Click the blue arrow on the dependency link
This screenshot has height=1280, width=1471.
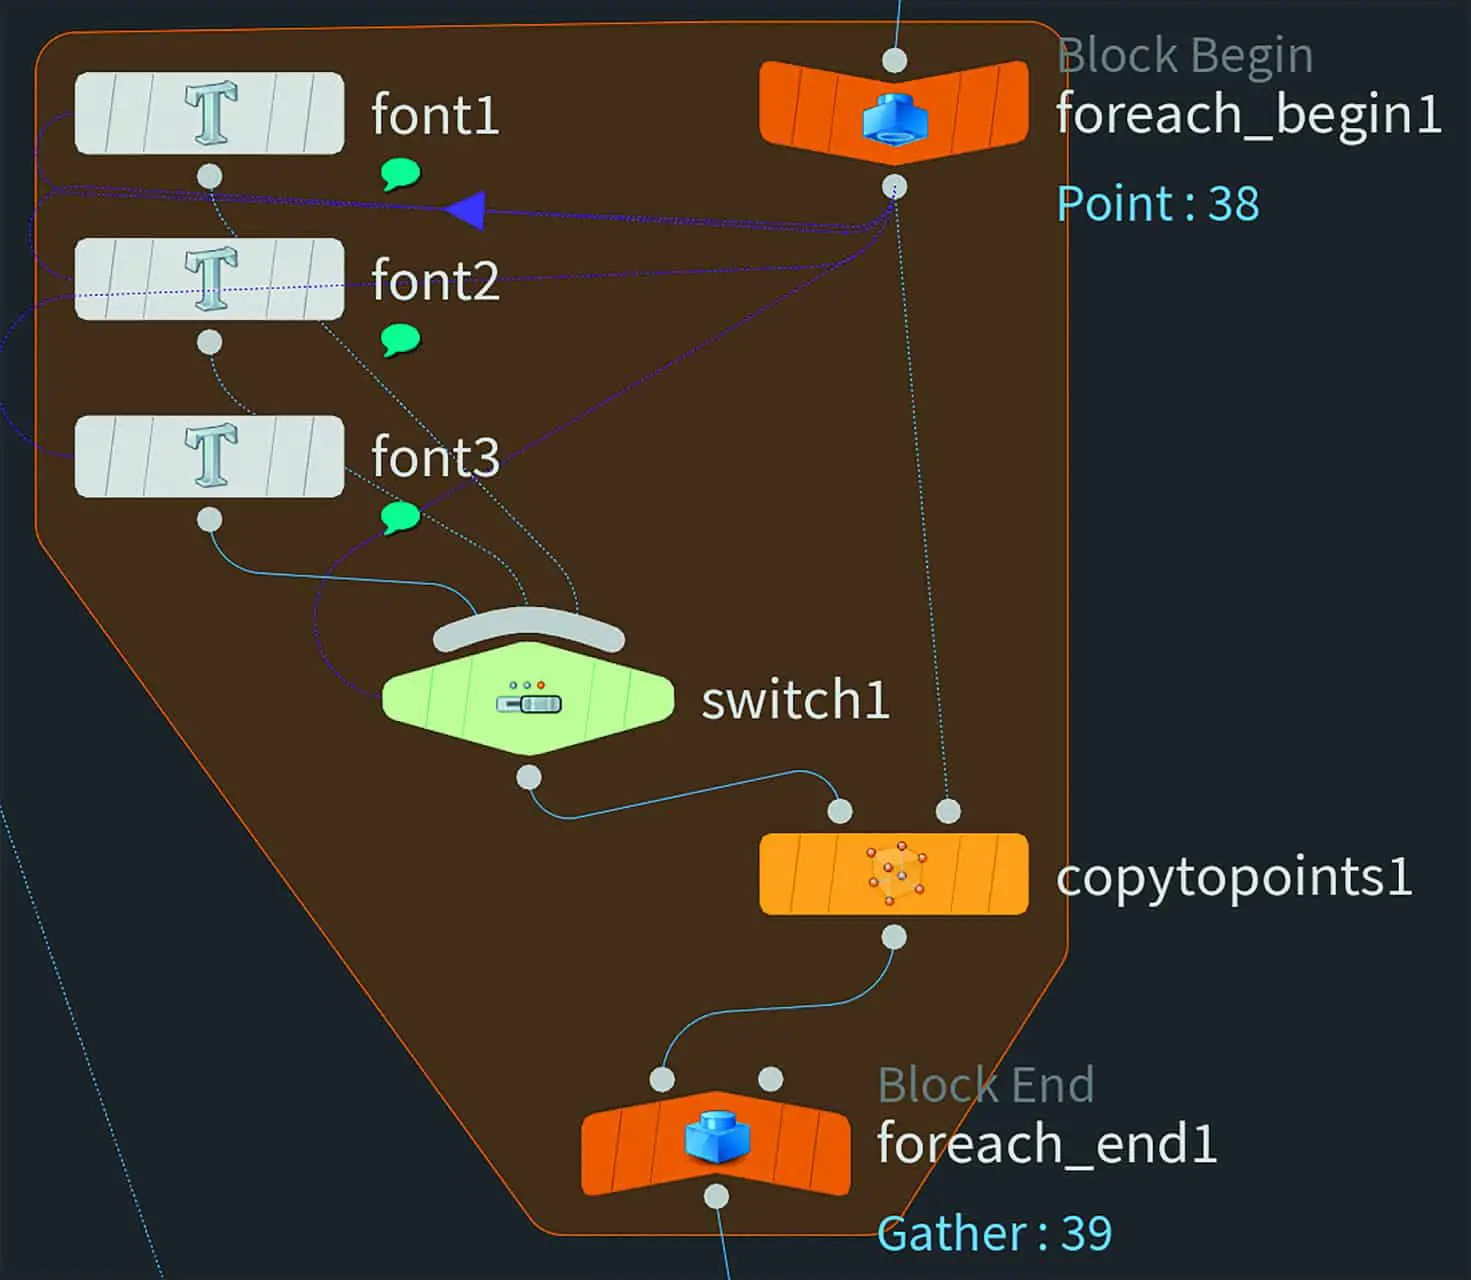click(x=466, y=210)
